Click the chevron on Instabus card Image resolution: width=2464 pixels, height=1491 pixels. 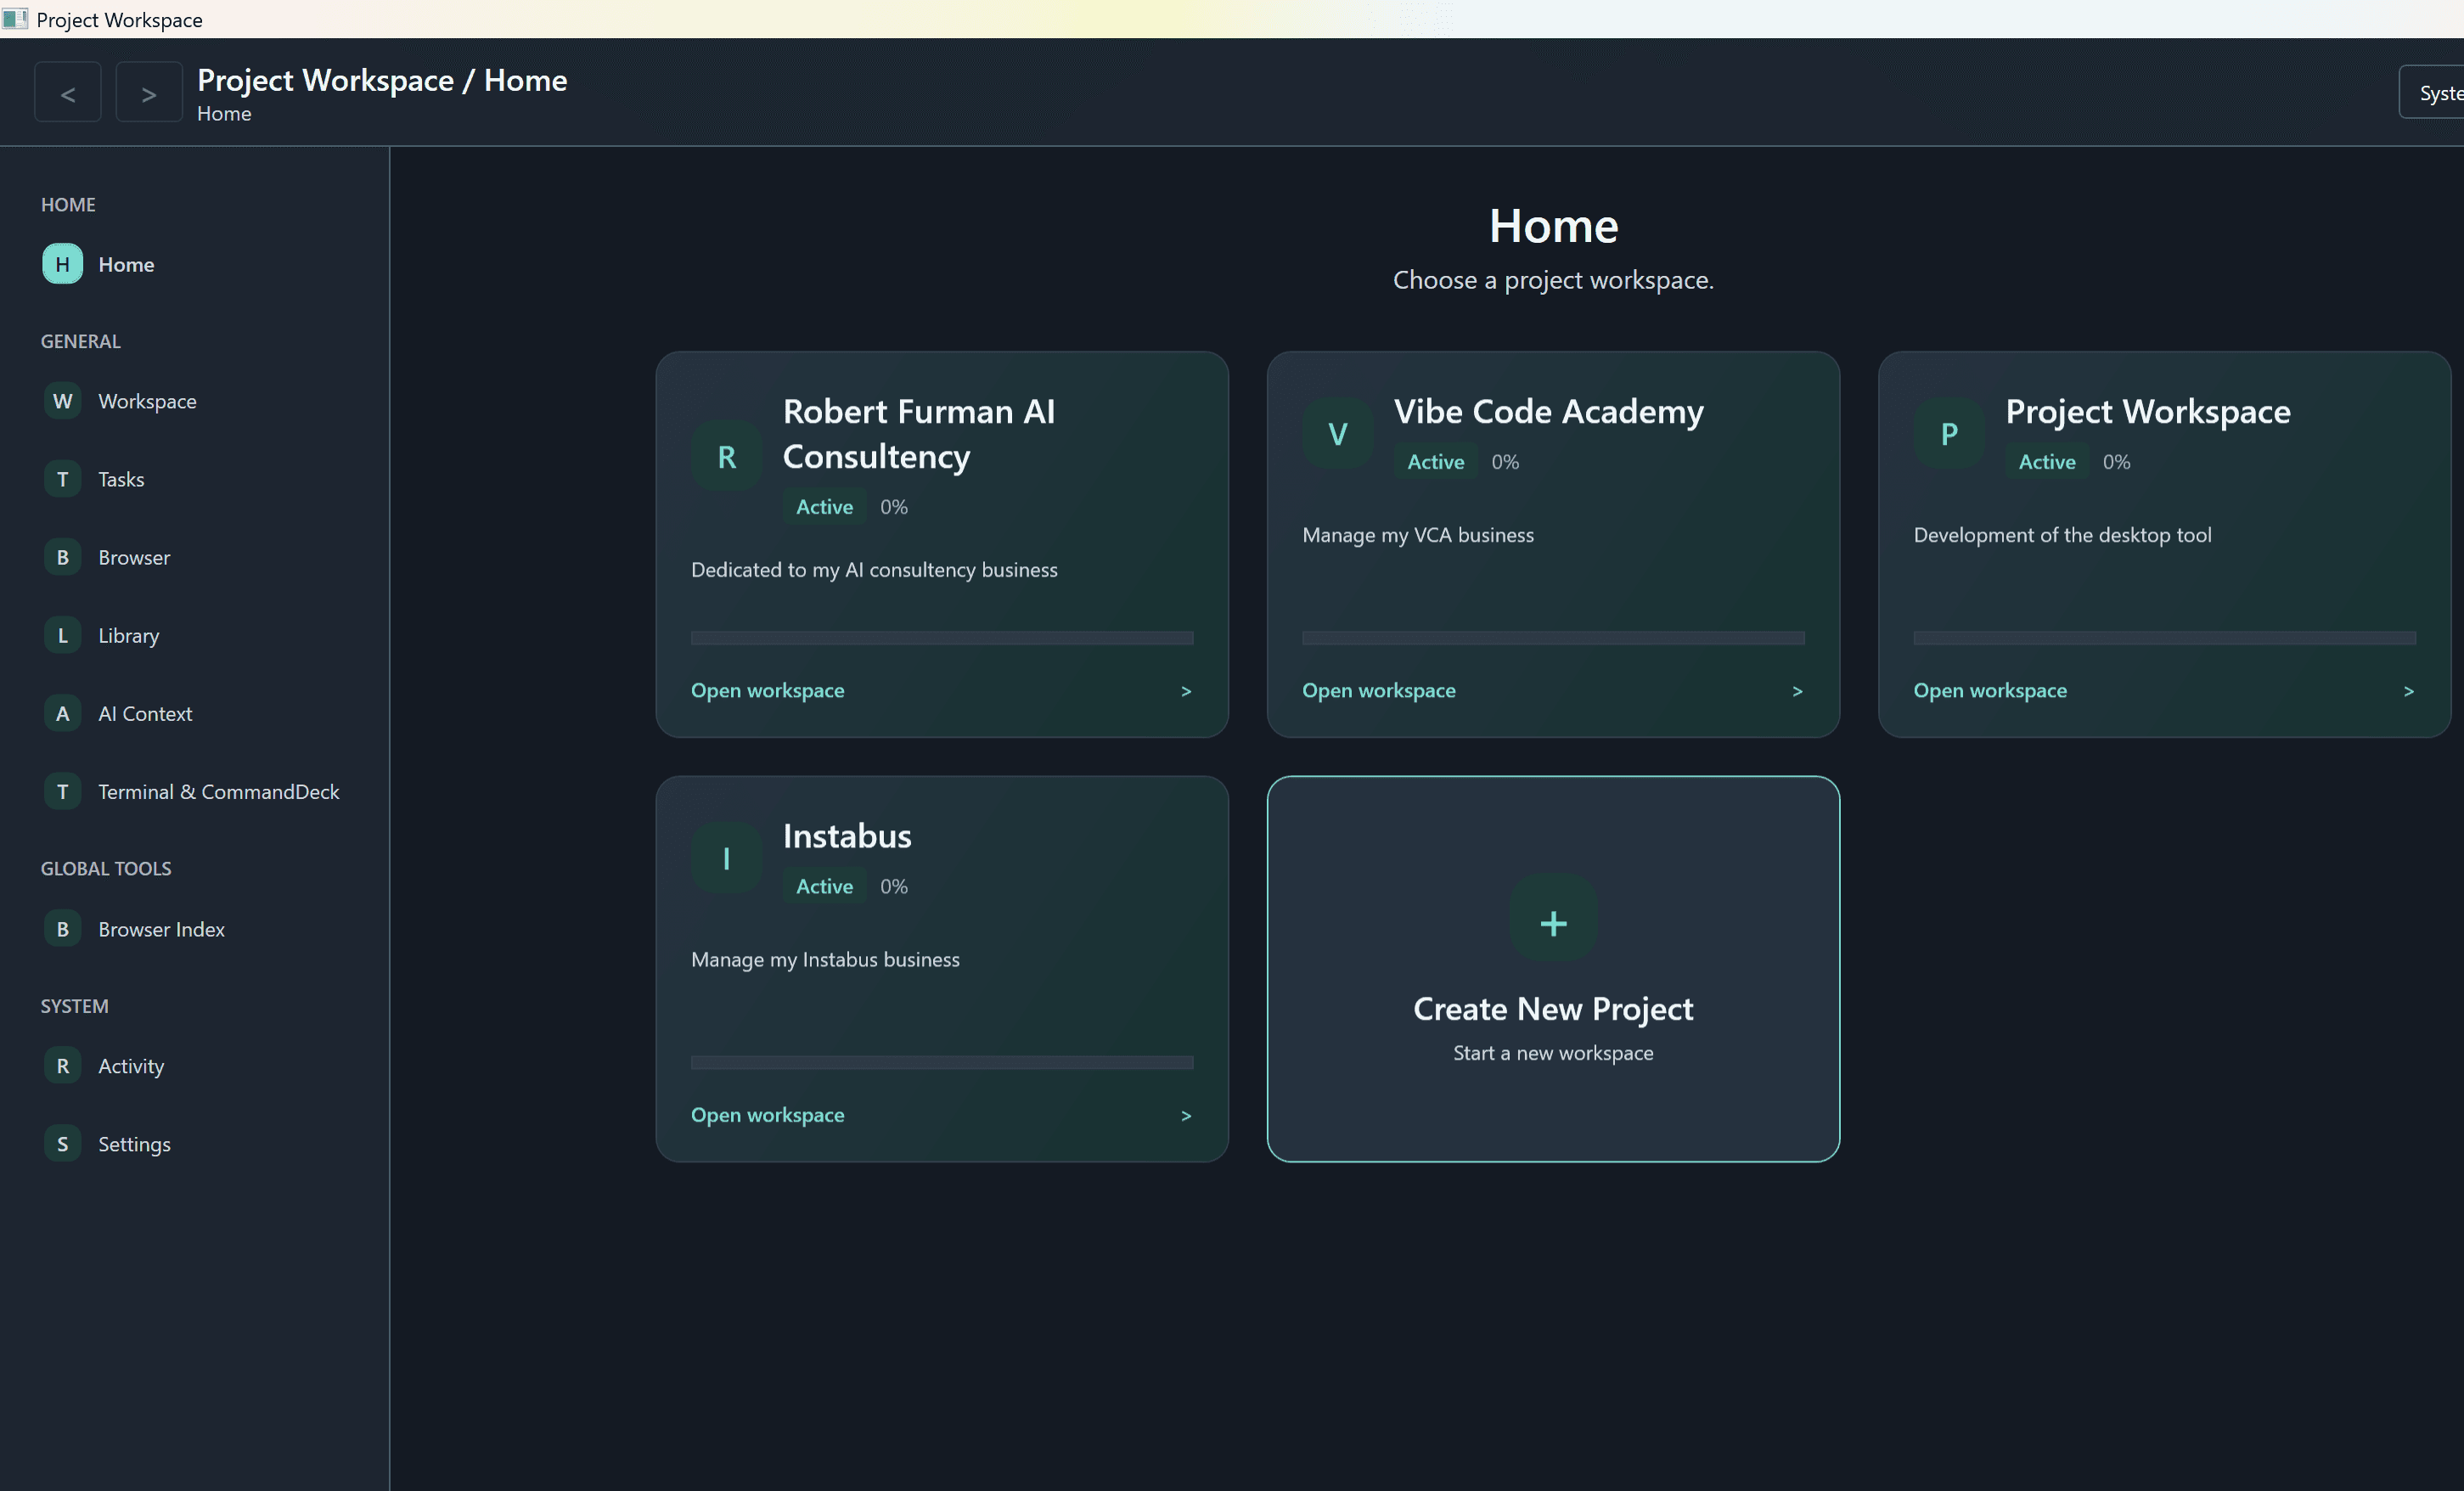1186,1115
